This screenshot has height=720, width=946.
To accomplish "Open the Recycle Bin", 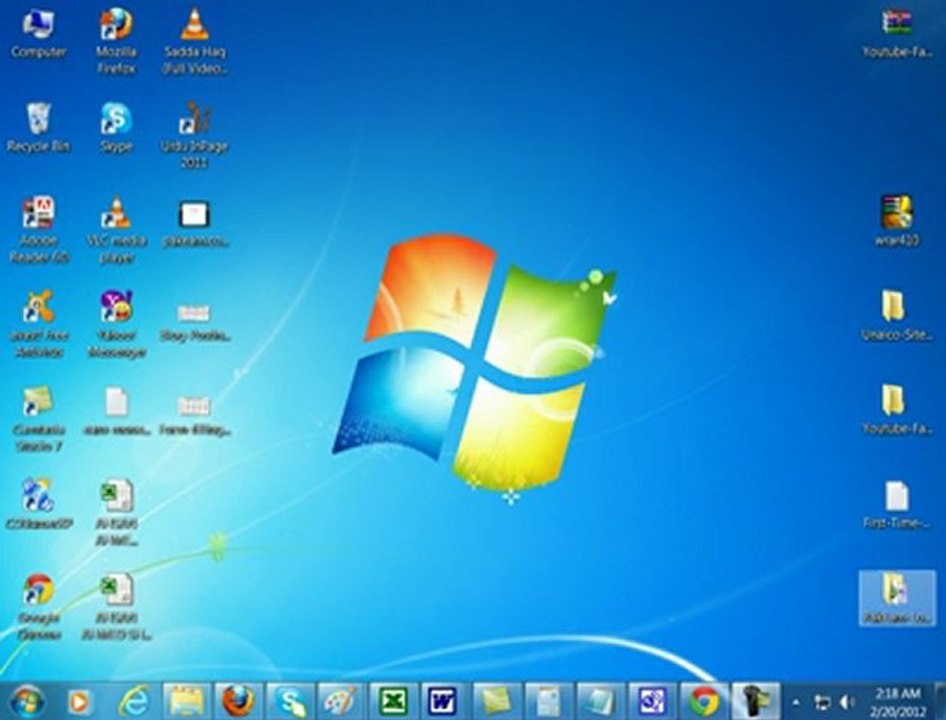I will 38,127.
